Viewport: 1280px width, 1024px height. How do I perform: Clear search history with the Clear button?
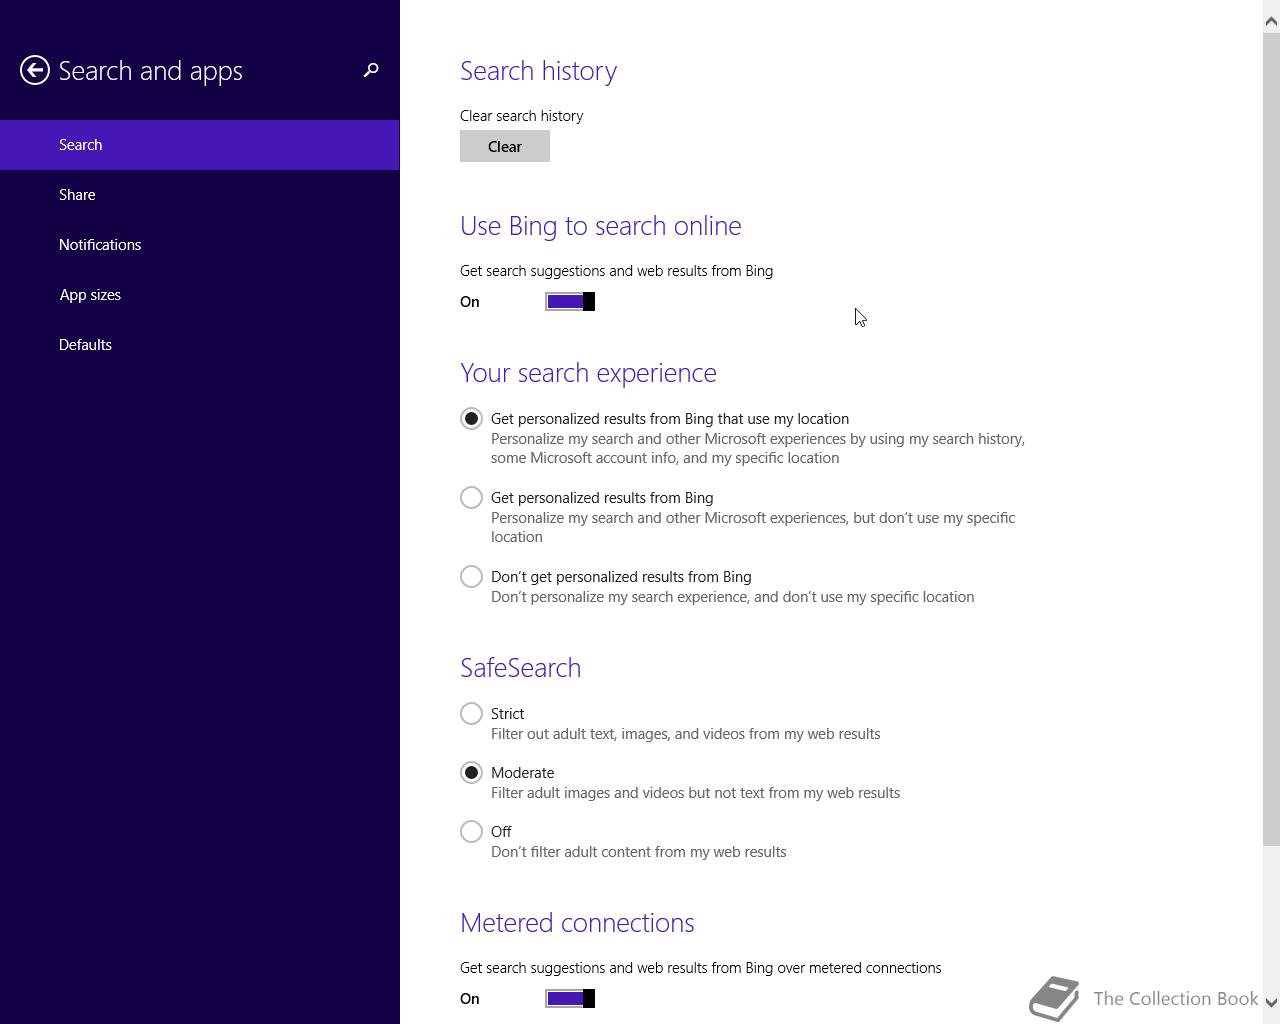505,146
